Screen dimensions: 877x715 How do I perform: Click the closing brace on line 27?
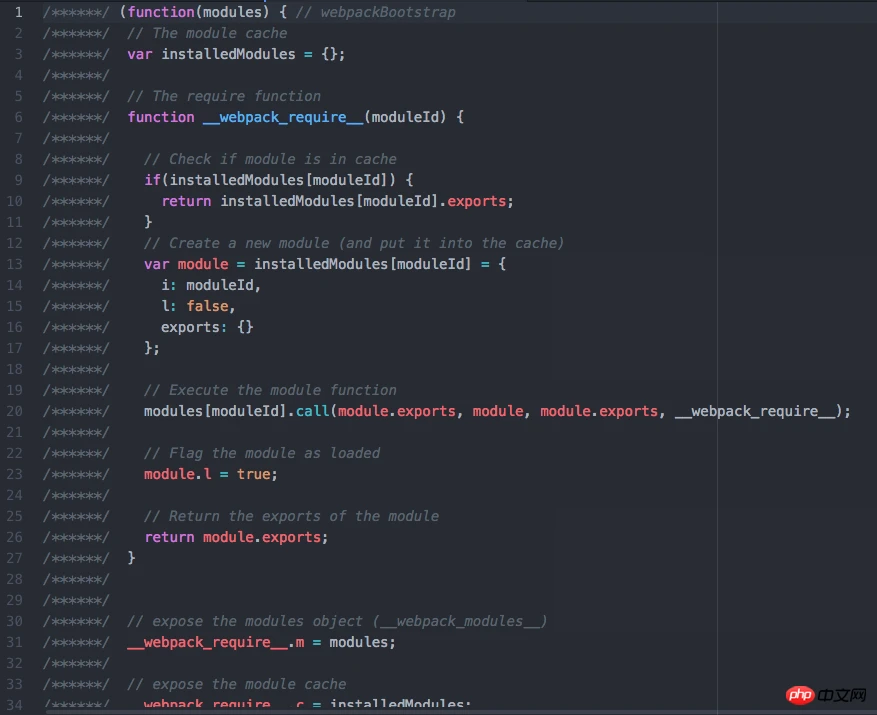[131, 558]
